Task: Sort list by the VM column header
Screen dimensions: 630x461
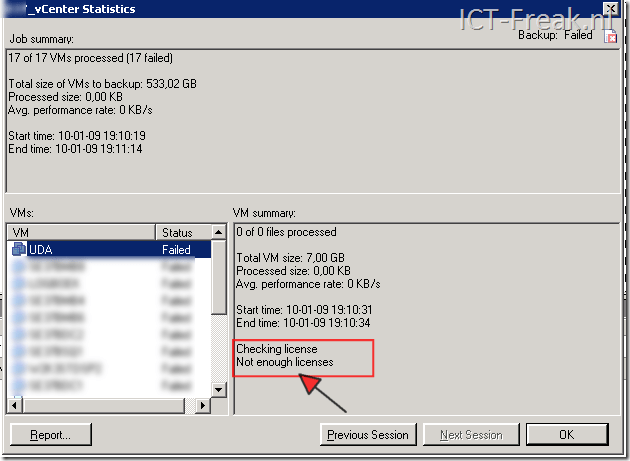Action: (80, 233)
